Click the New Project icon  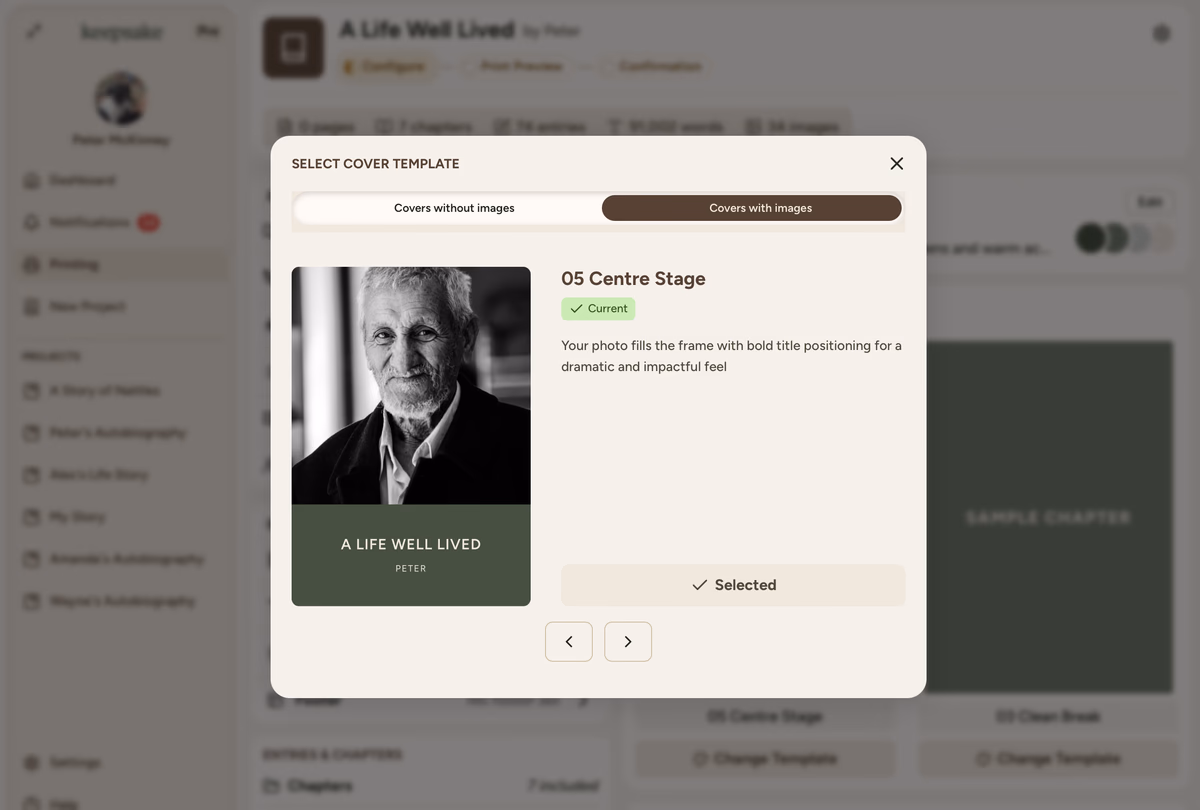32,307
